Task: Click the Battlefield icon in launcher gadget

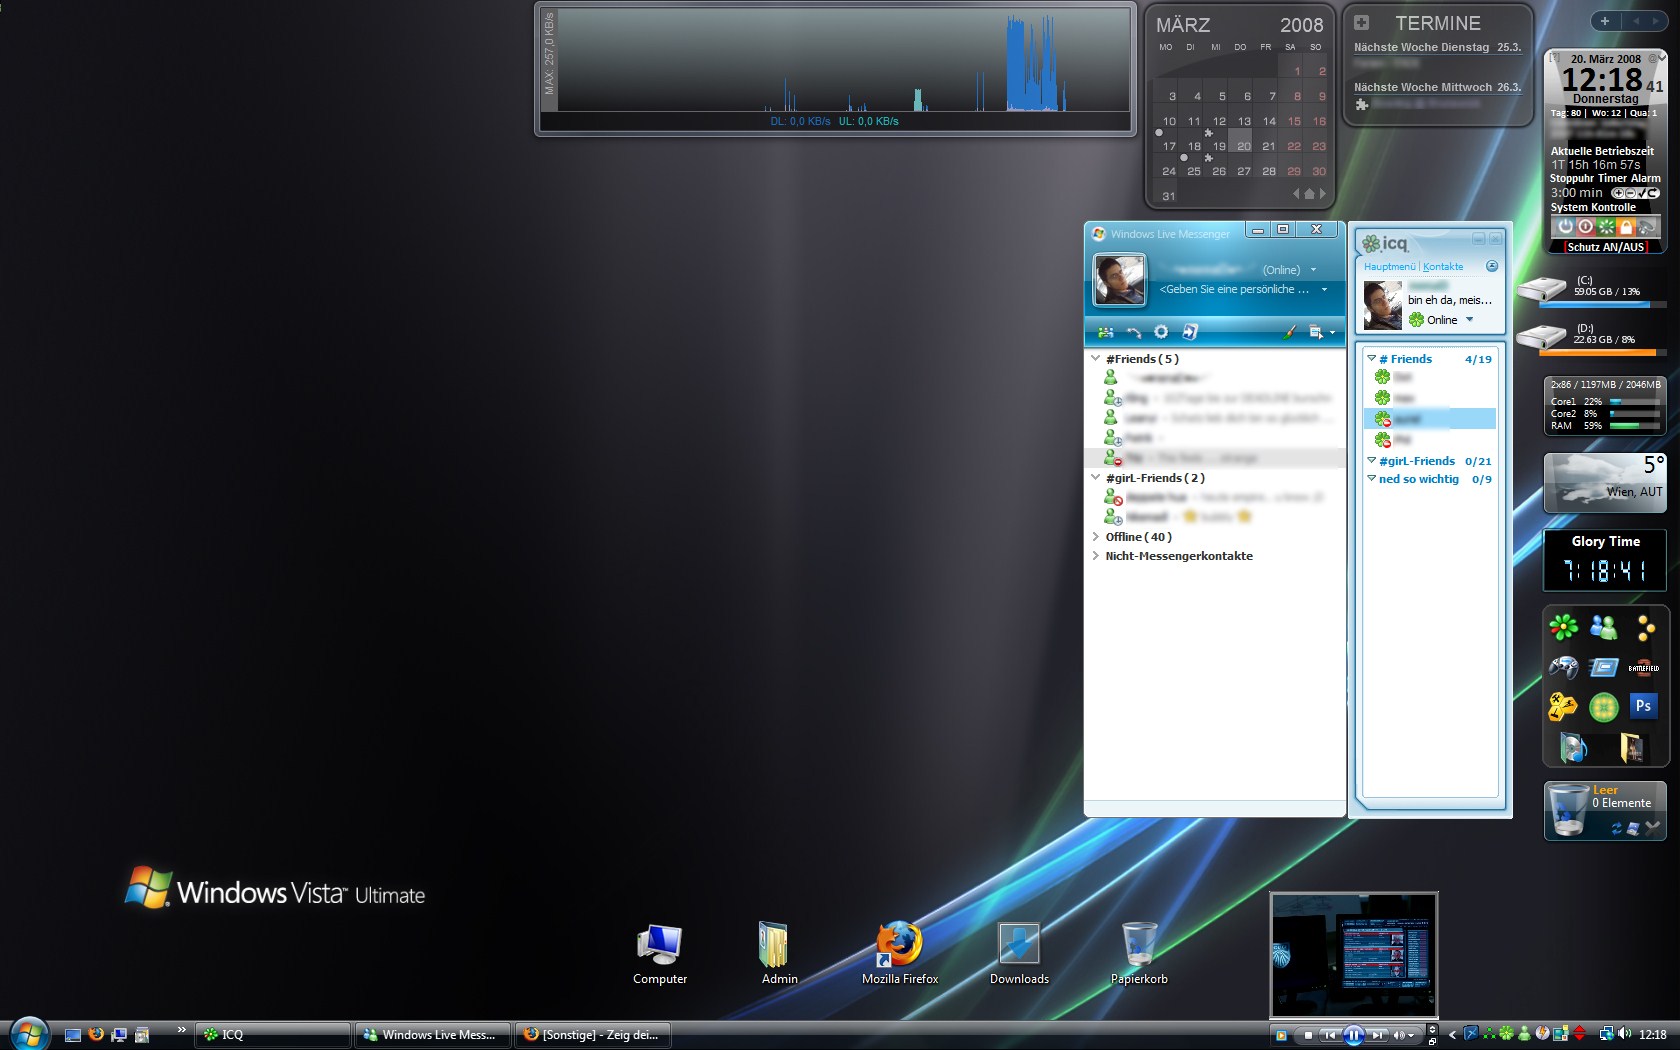Action: (x=1643, y=667)
